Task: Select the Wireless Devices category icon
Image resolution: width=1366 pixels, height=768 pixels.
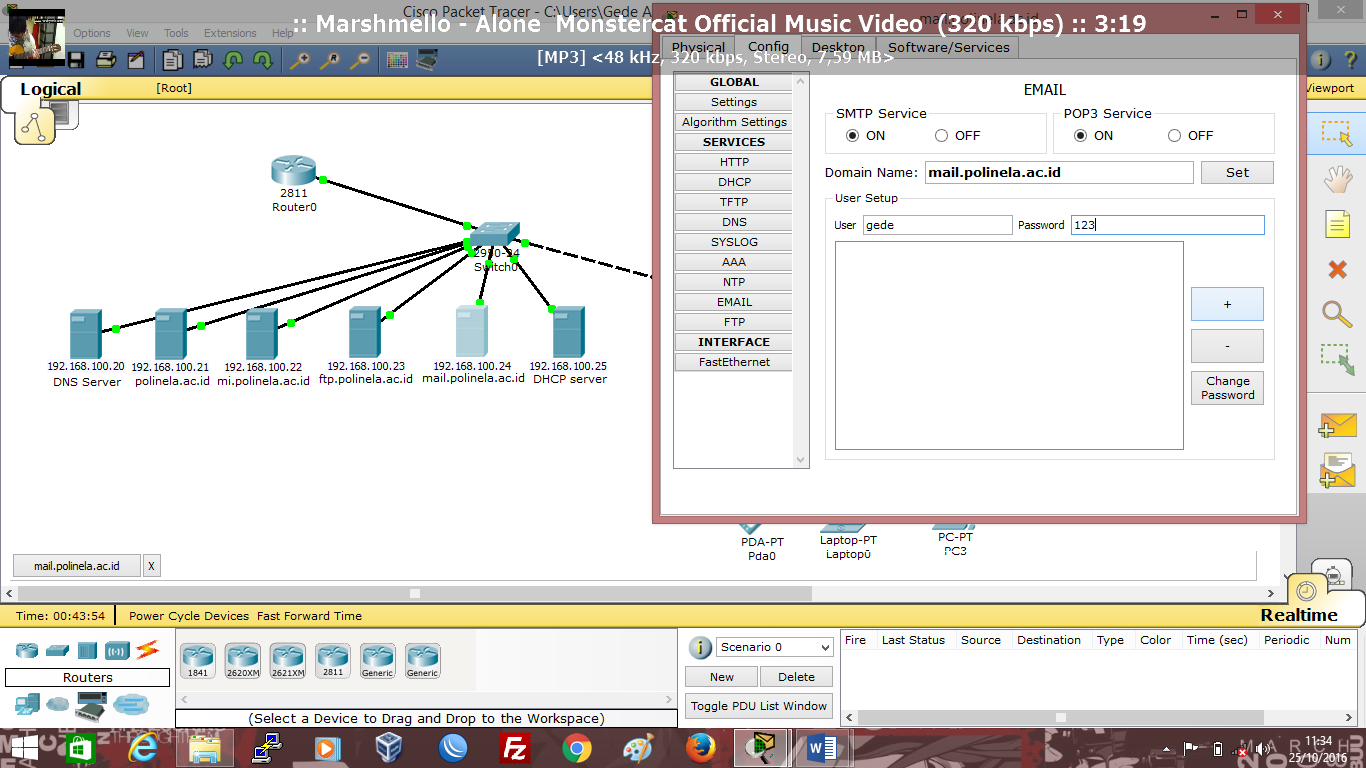Action: (x=117, y=650)
